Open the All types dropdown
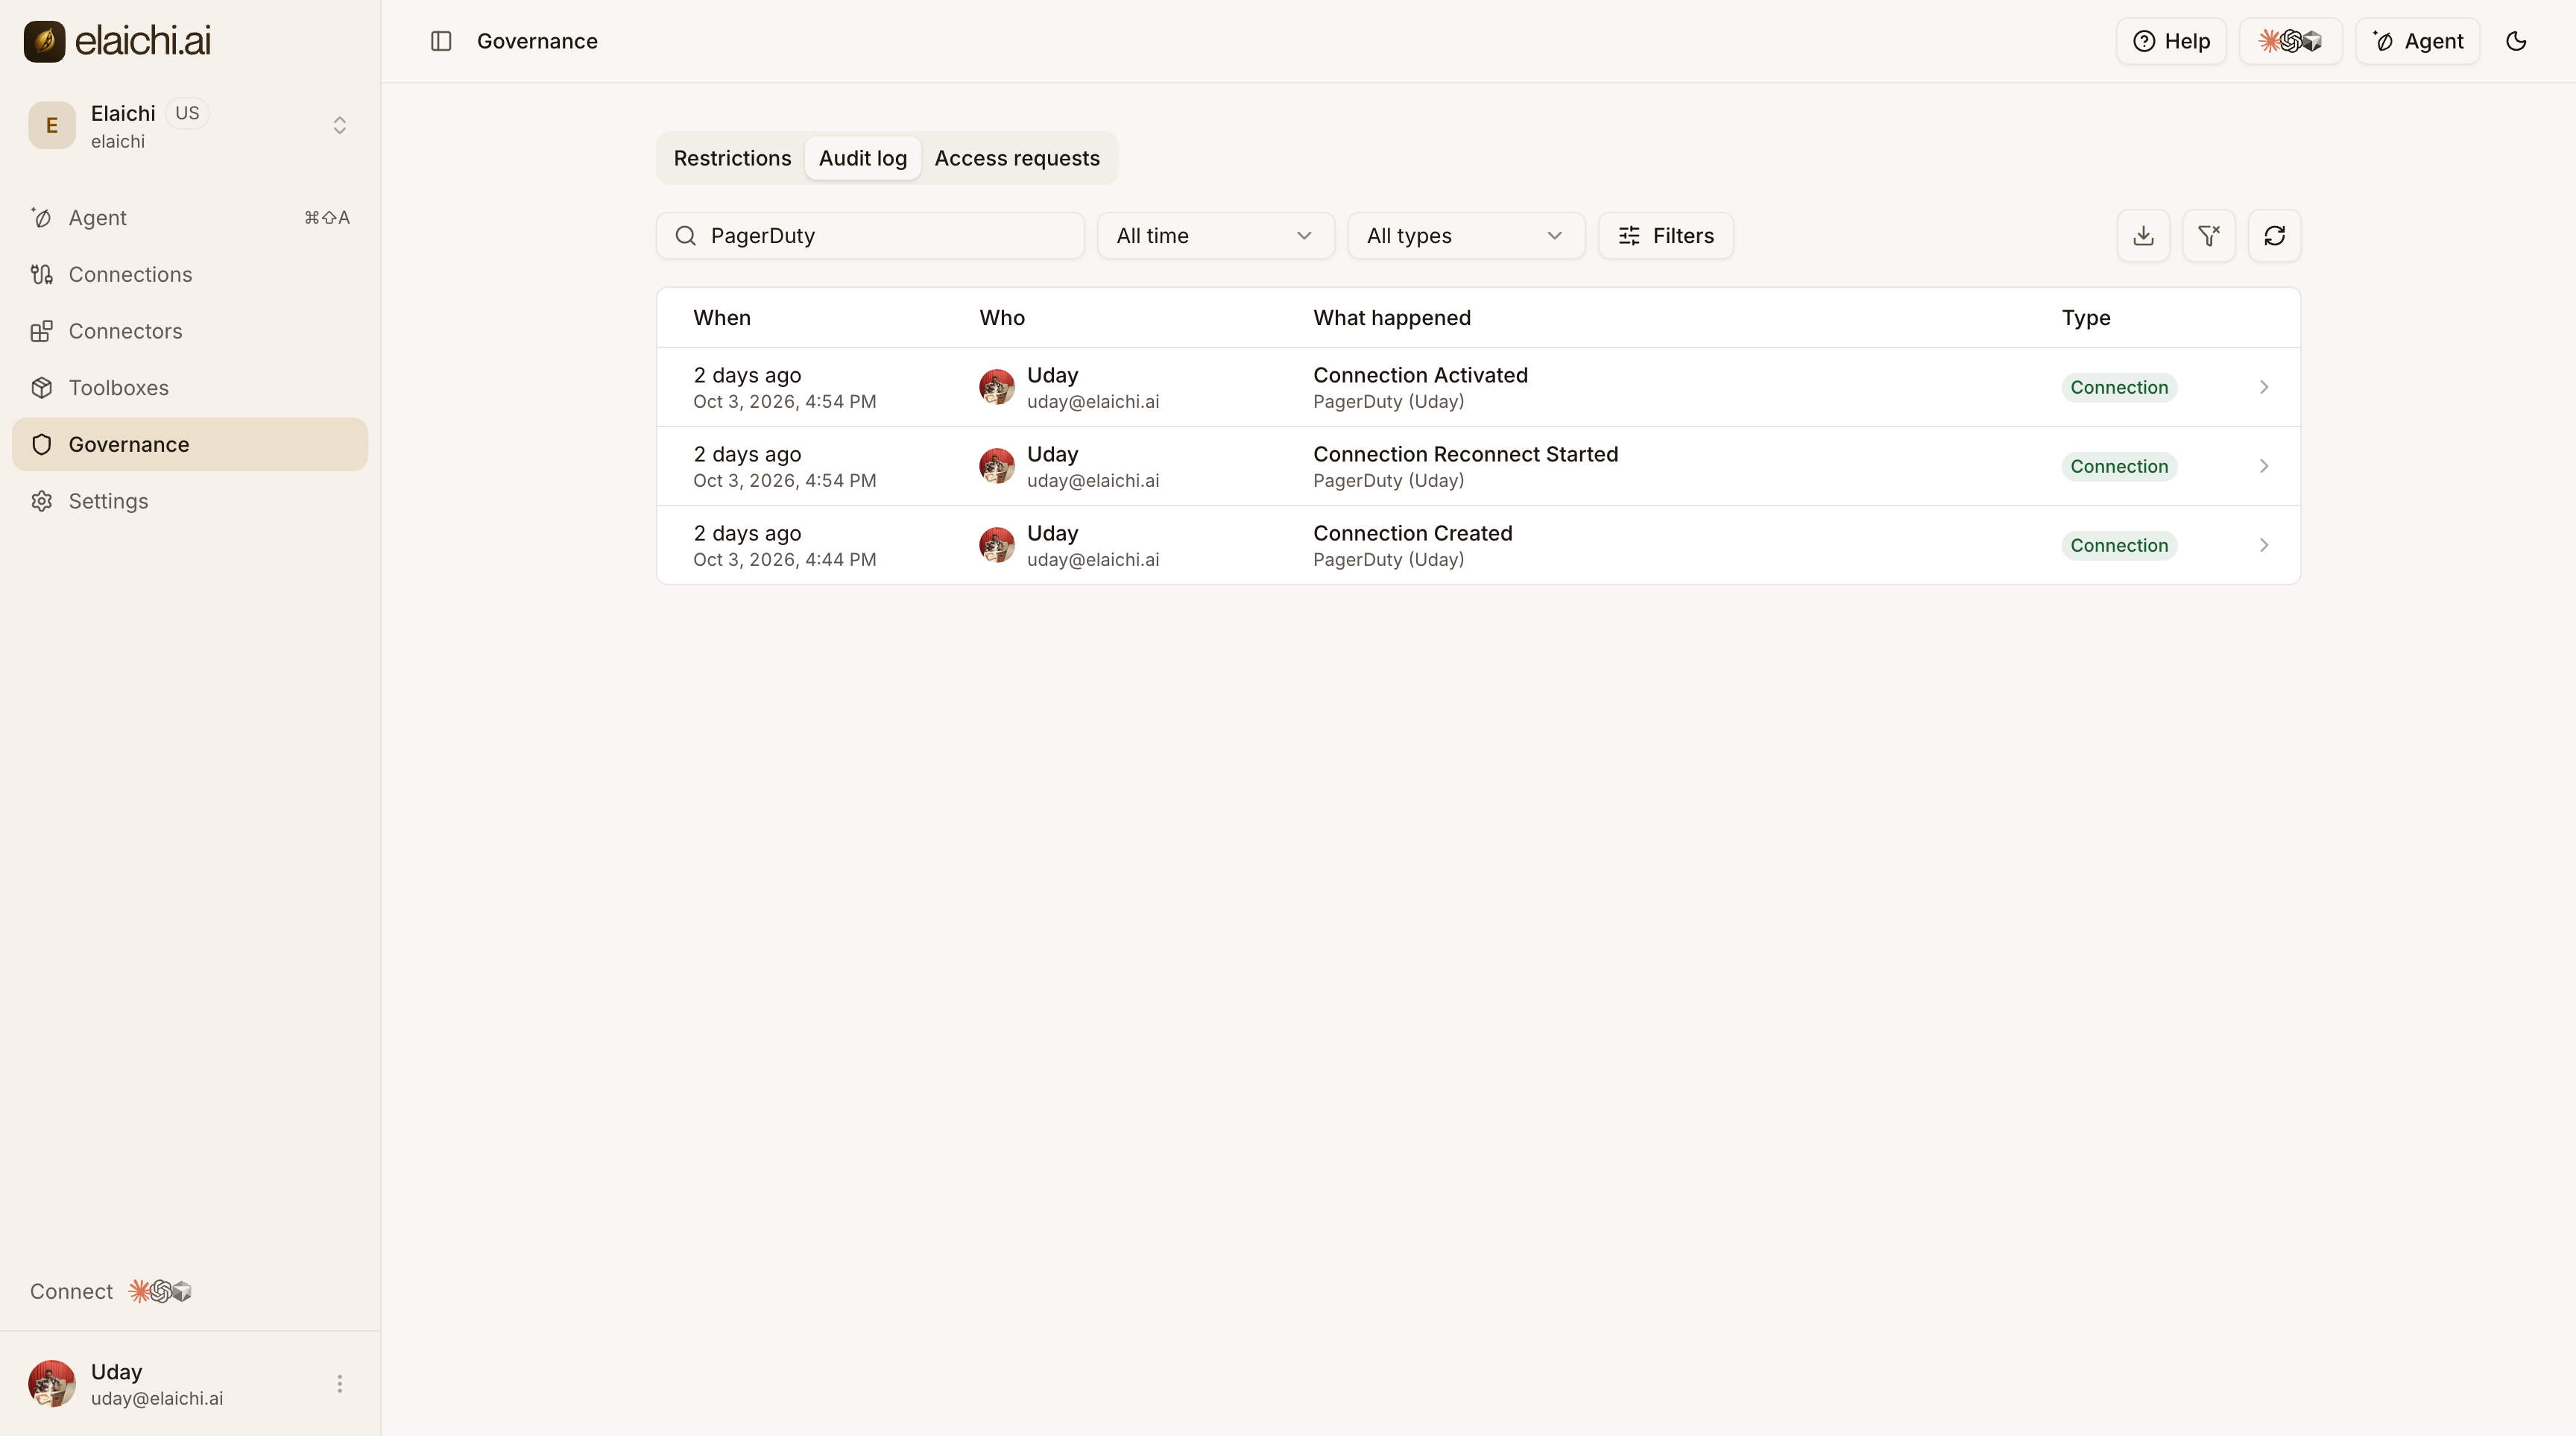Viewport: 2576px width, 1436px height. tap(1466, 236)
